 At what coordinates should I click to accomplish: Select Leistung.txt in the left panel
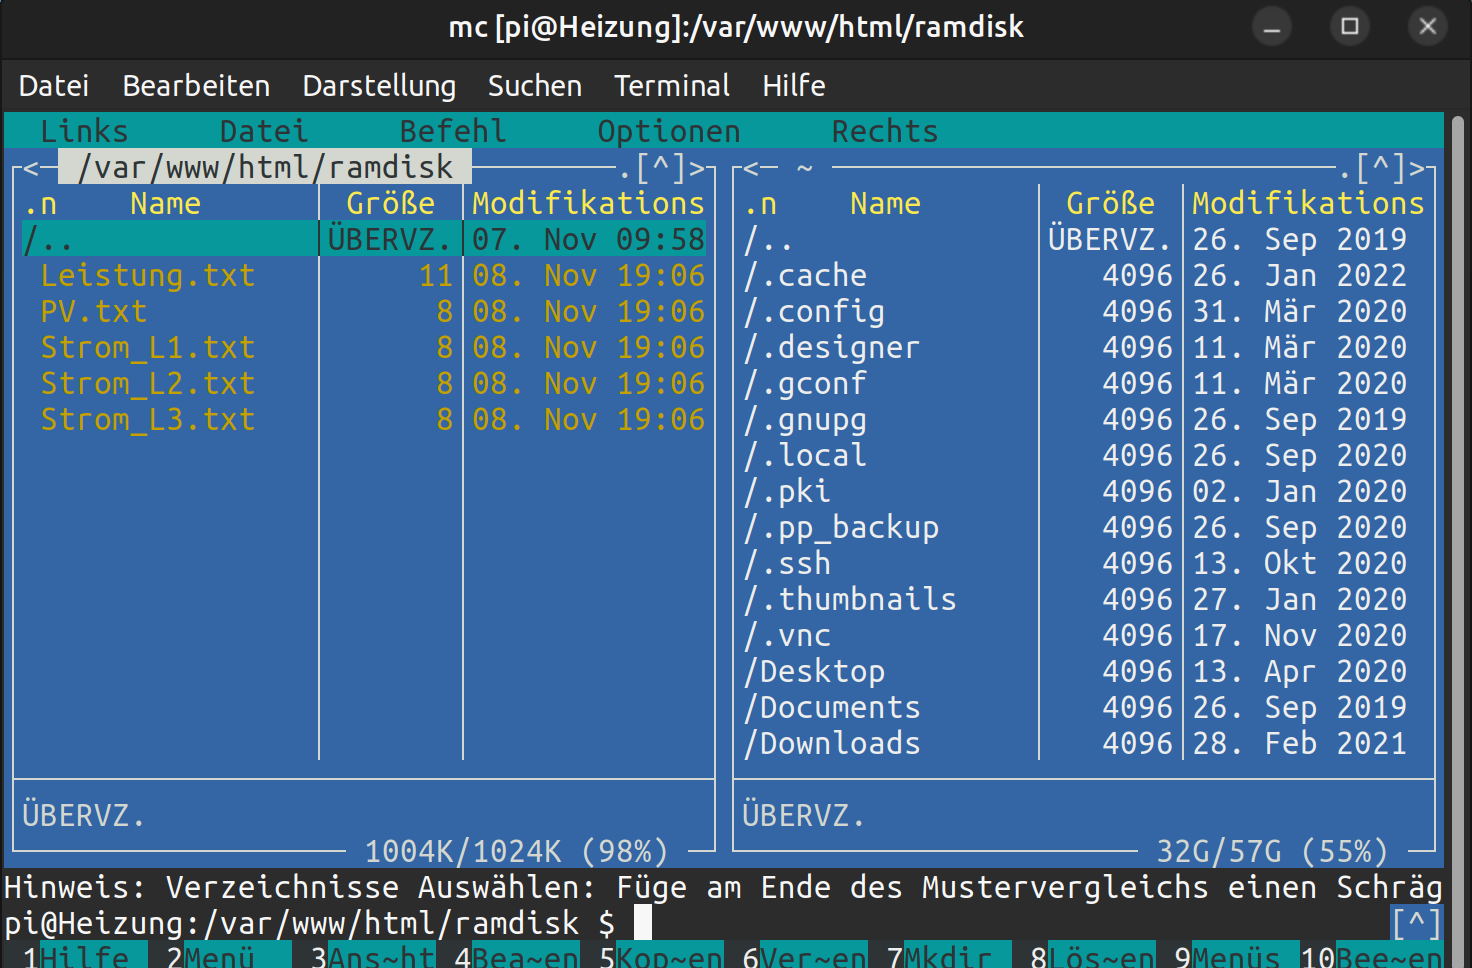(364, 275)
